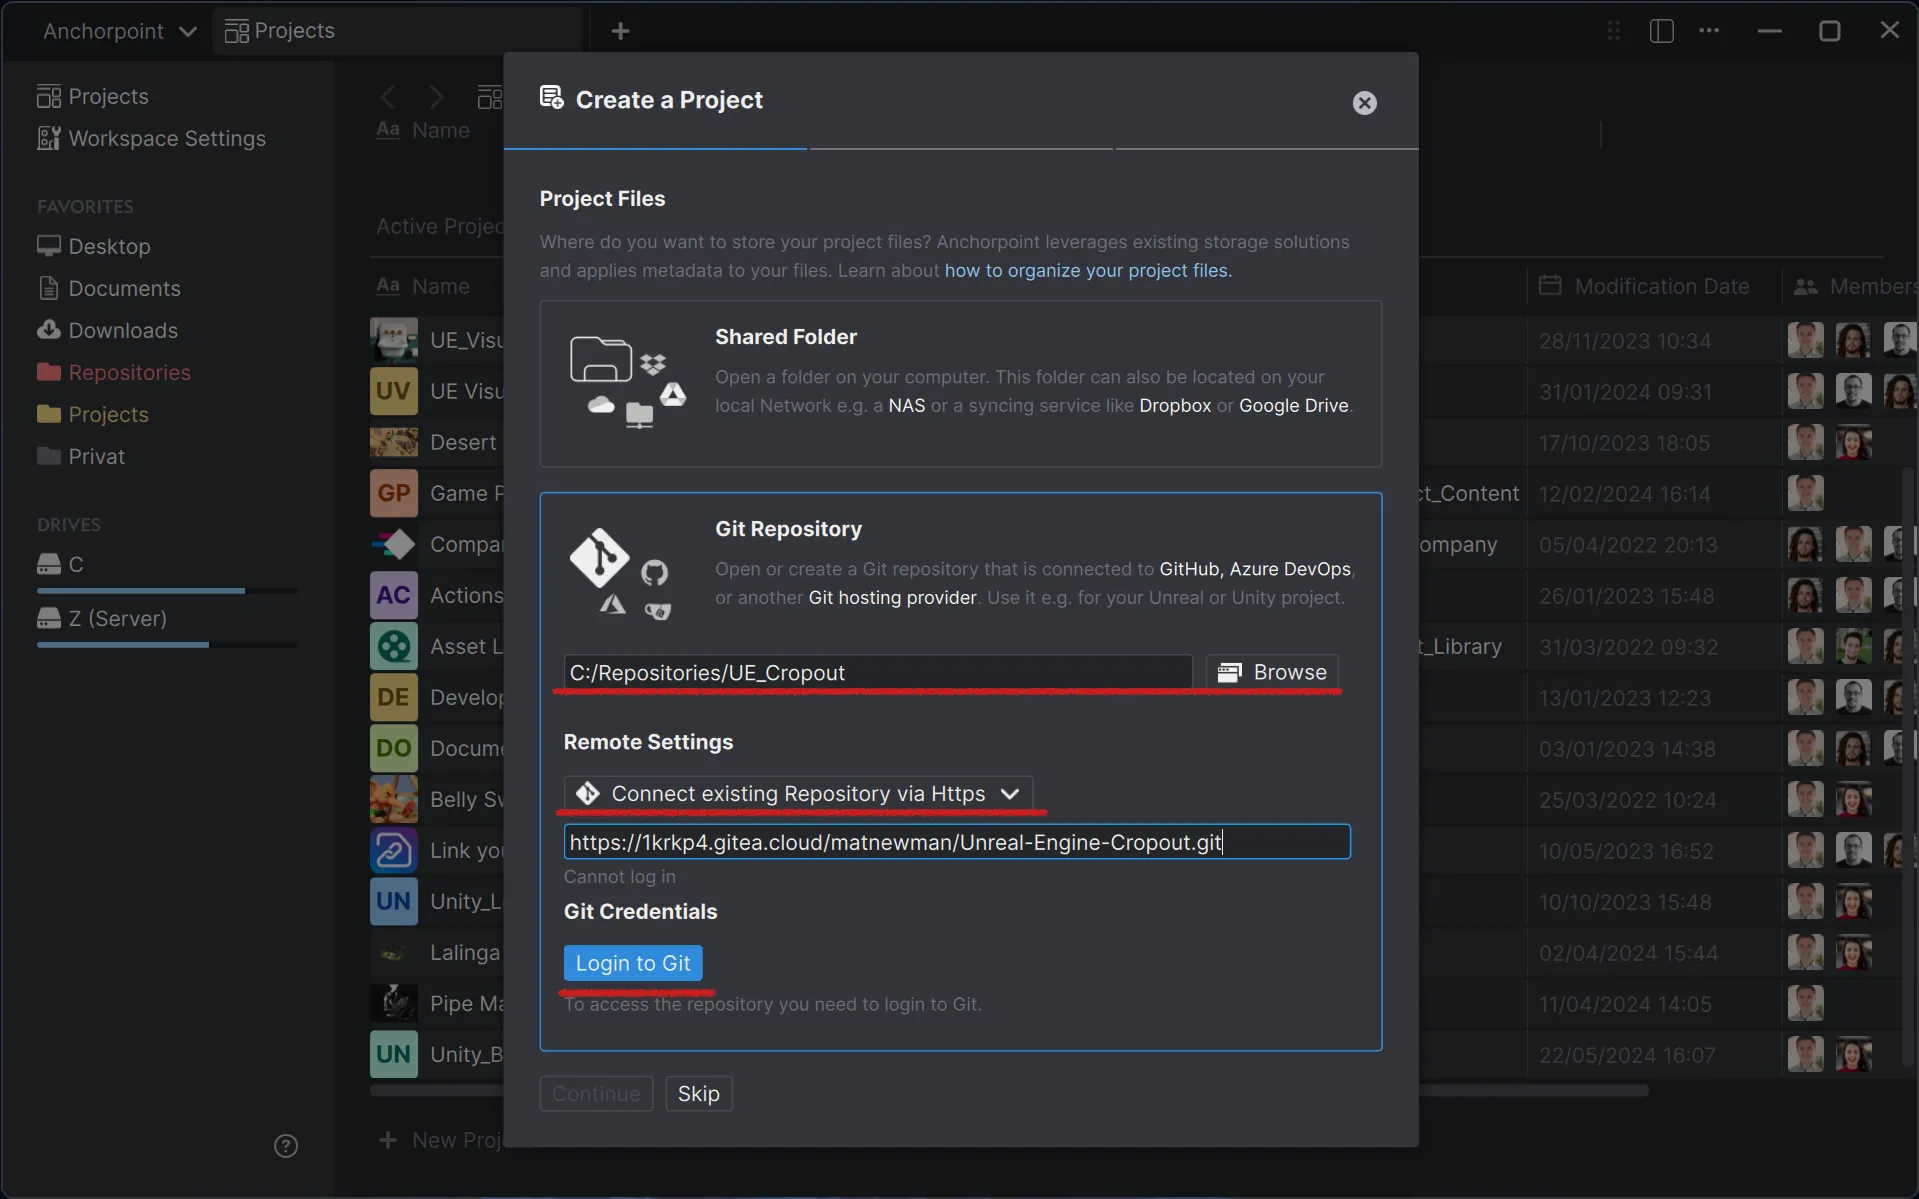Image resolution: width=1919 pixels, height=1199 pixels.
Task: Click the C drive storage usage bar
Action: point(166,590)
